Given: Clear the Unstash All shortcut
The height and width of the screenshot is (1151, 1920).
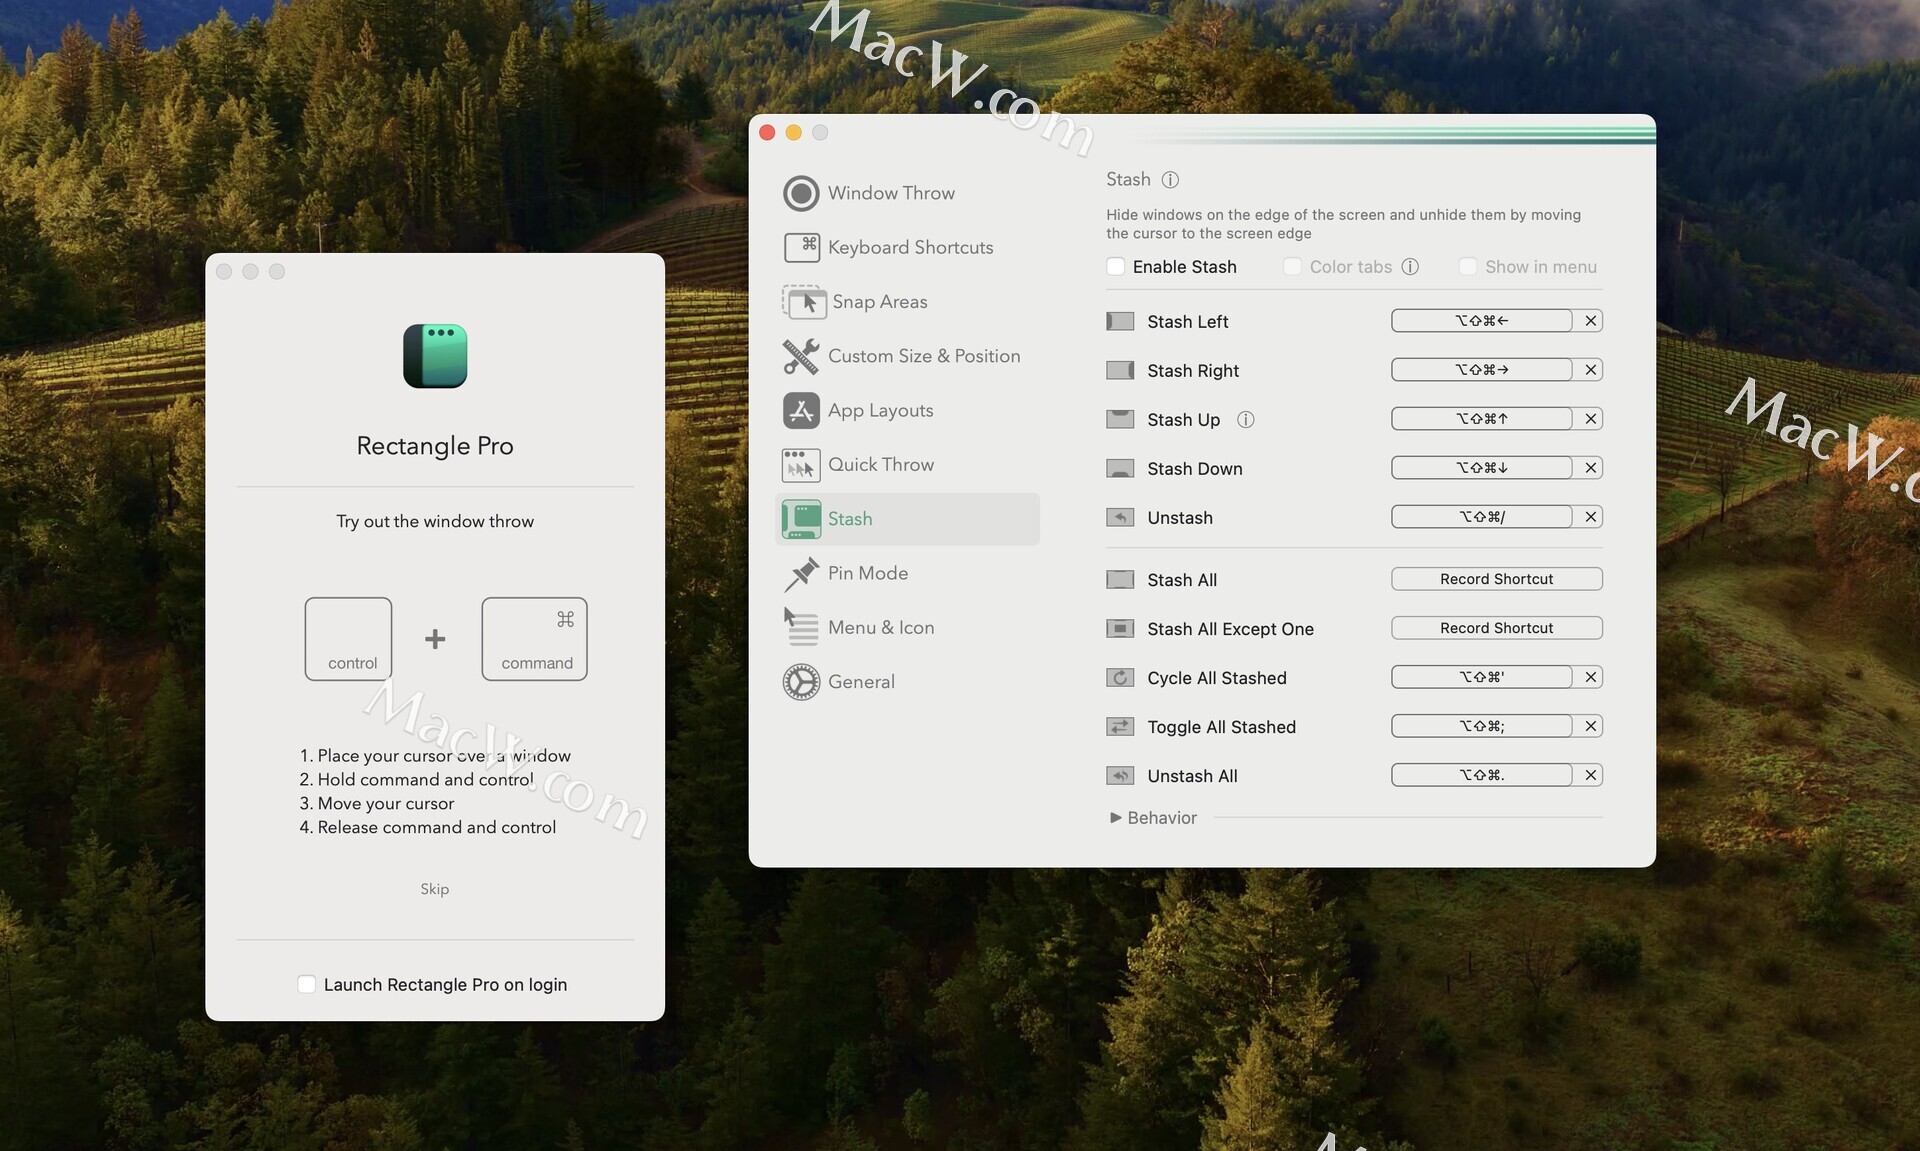Looking at the screenshot, I should point(1590,775).
